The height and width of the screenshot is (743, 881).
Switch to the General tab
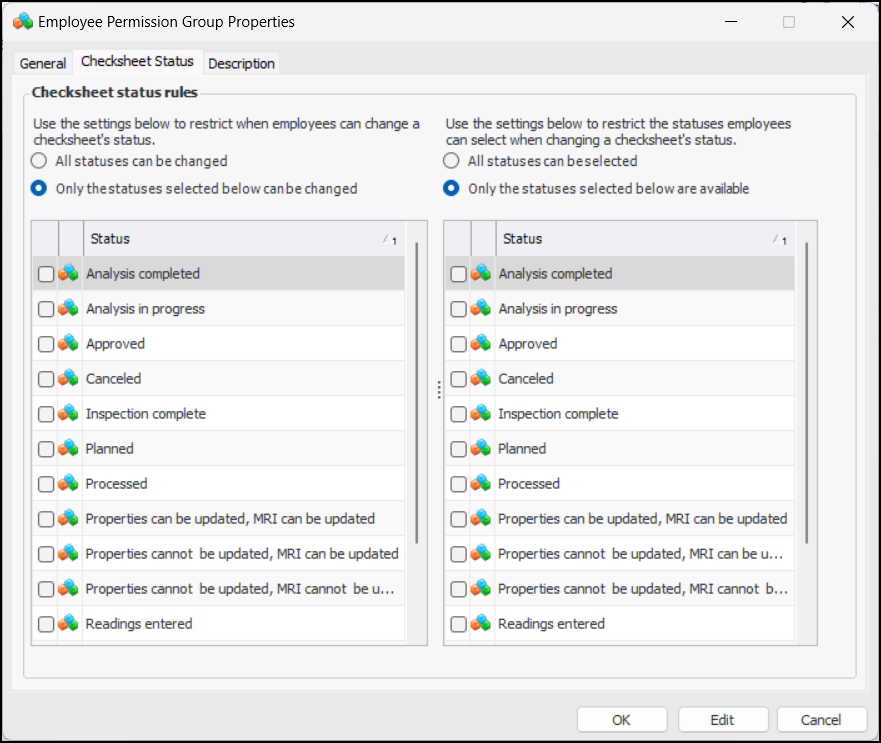[43, 63]
